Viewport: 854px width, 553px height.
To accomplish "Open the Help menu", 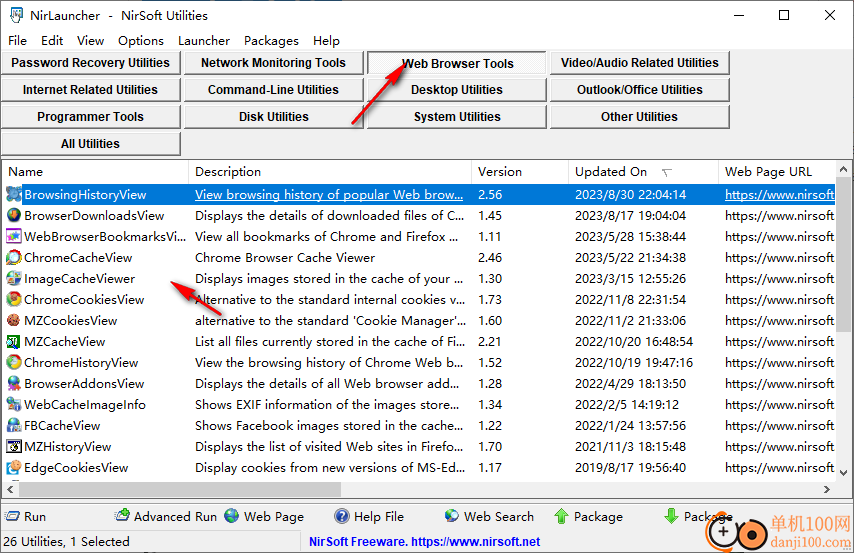I will coord(326,41).
